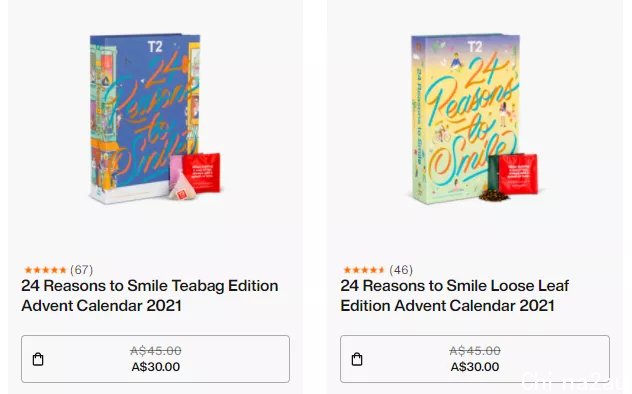Click struck-through A$45.00 price on Teabag Edition
The width and height of the screenshot is (632, 394).
pyautogui.click(x=155, y=351)
